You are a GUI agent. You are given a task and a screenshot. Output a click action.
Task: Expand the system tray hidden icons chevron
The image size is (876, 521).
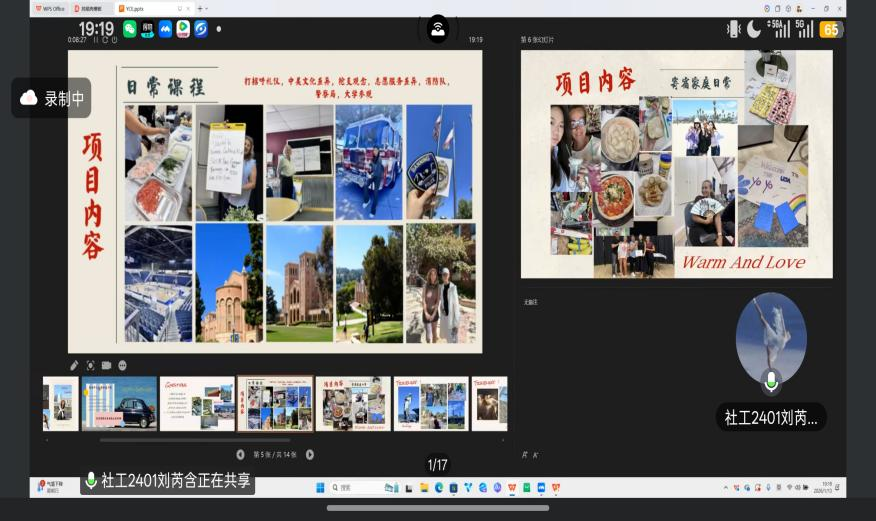tap(726, 488)
